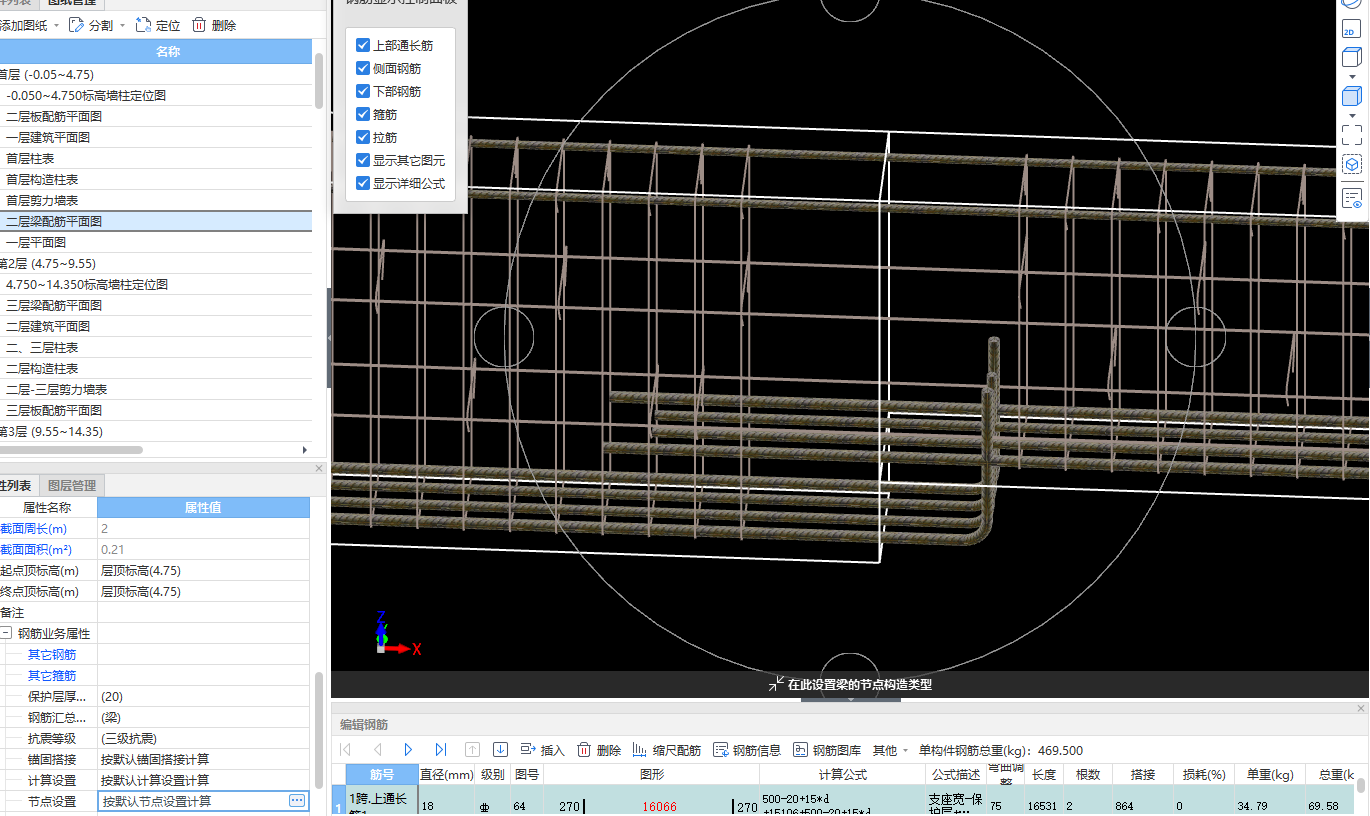
Task: Switch to 2D view icon
Action: click(x=1351, y=30)
